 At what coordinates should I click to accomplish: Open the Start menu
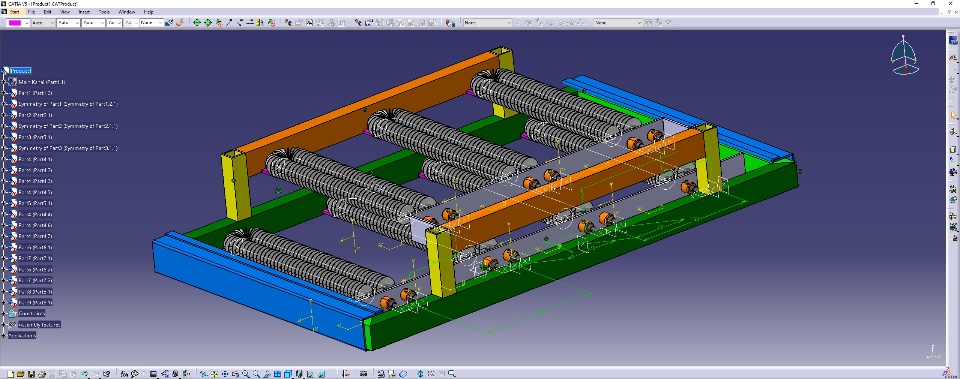(14, 12)
